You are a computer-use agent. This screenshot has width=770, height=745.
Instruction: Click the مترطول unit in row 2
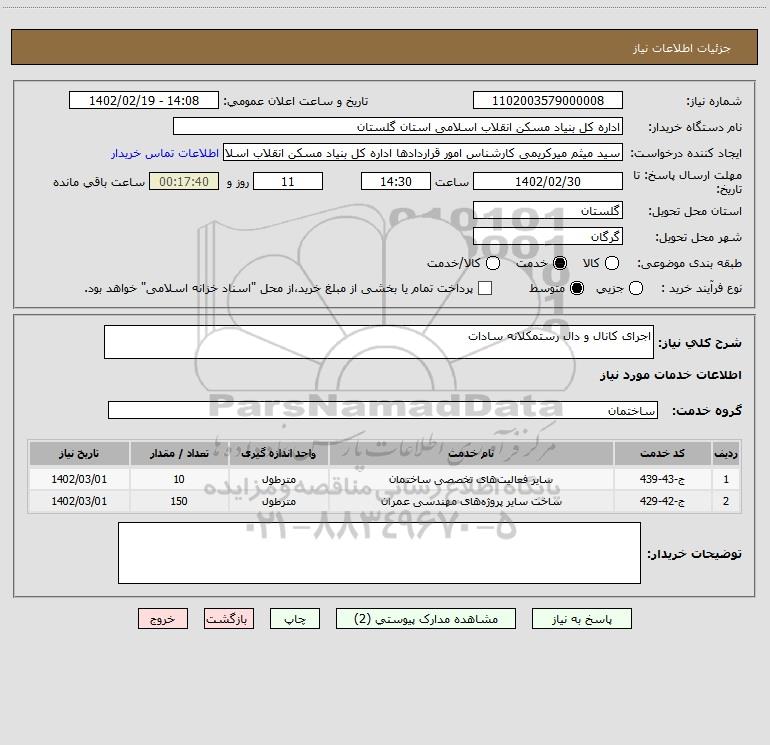coord(278,501)
